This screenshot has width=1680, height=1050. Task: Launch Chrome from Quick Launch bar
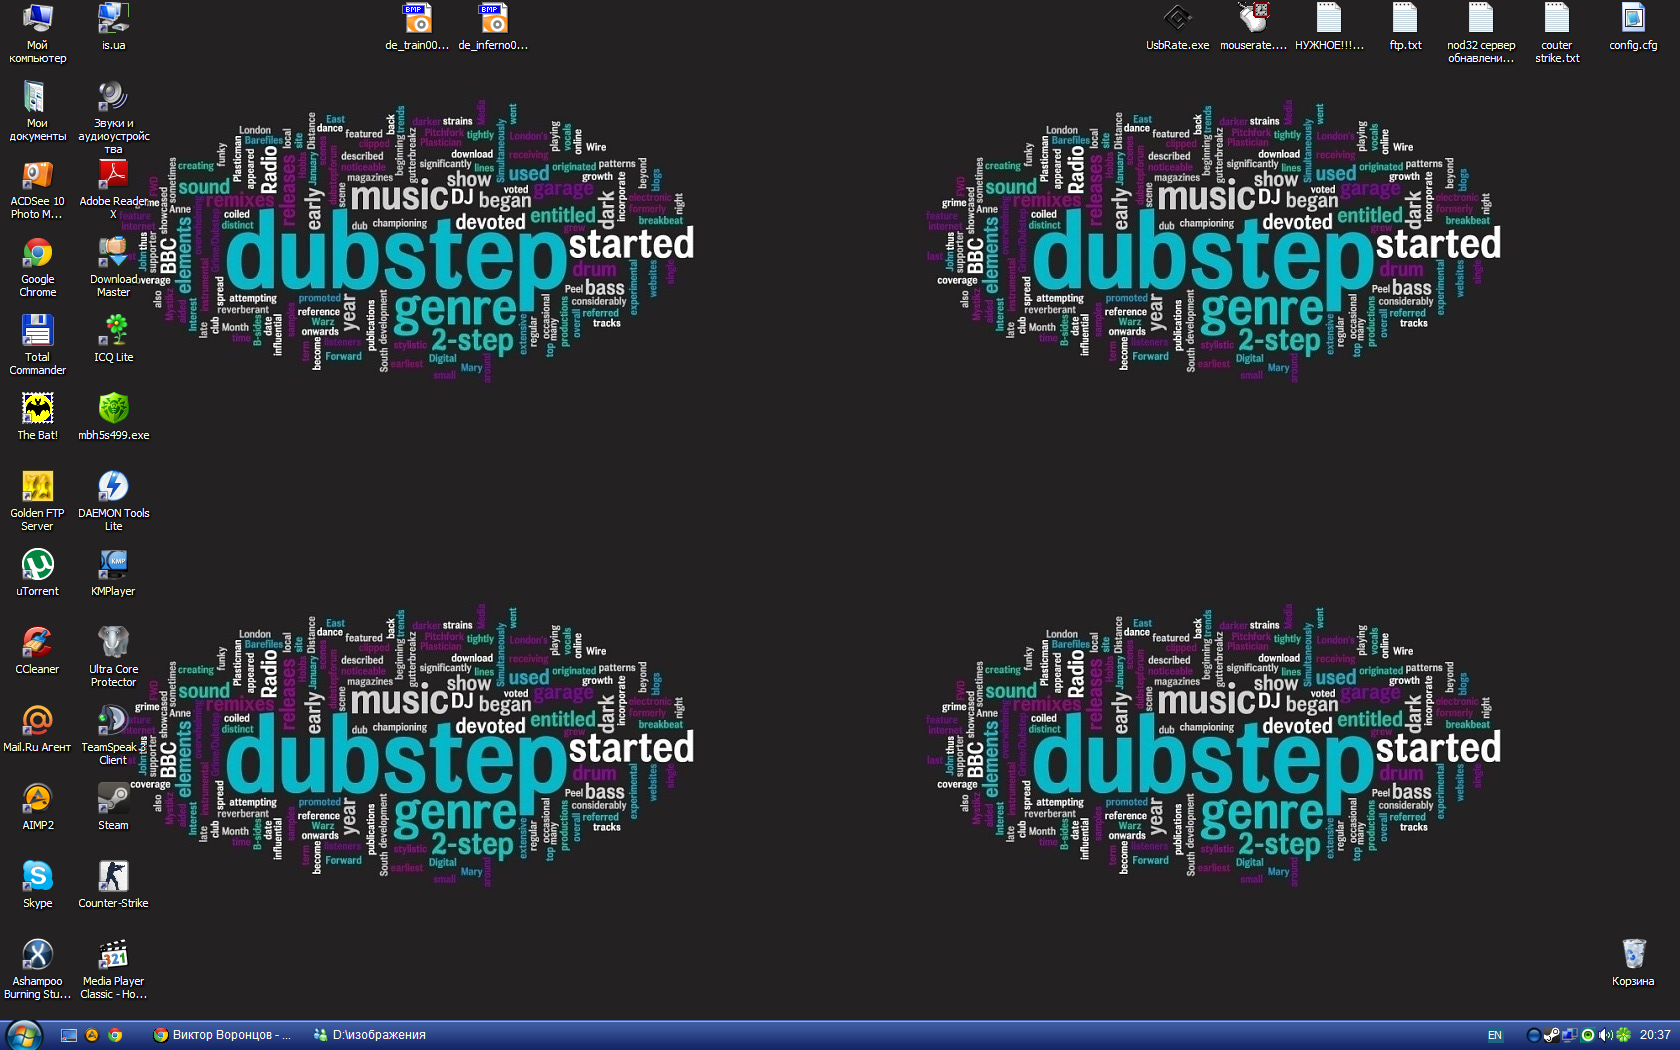pyautogui.click(x=115, y=1035)
